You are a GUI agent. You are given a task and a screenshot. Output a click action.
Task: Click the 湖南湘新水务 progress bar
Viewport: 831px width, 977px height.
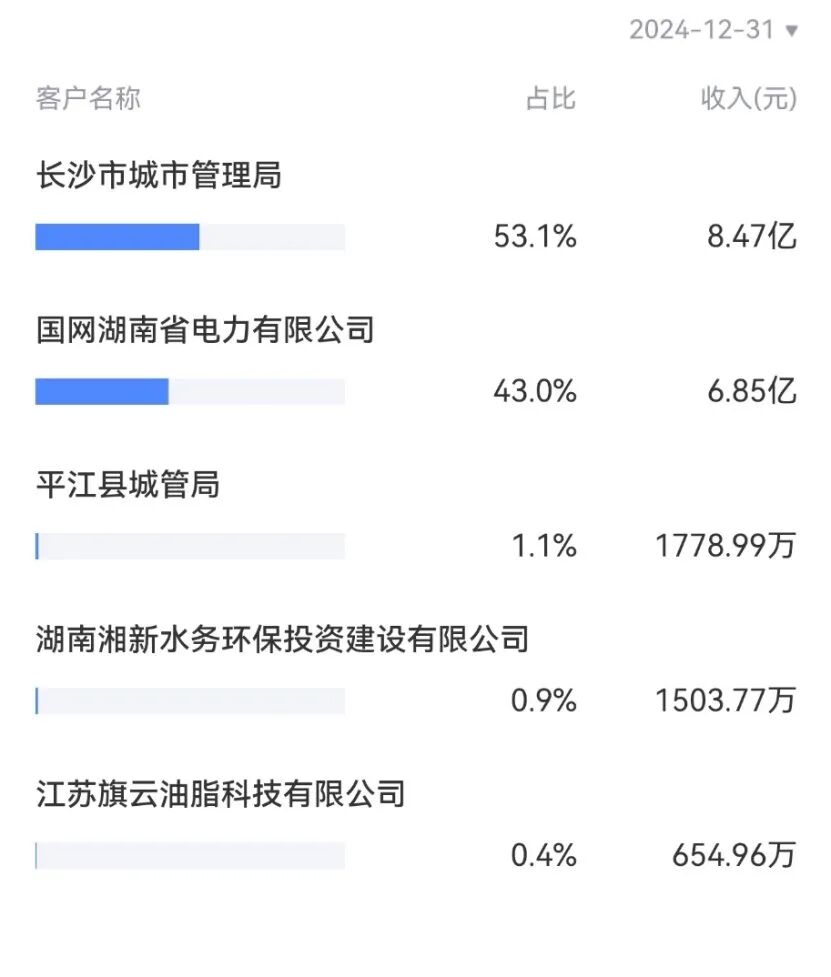[x=190, y=701]
